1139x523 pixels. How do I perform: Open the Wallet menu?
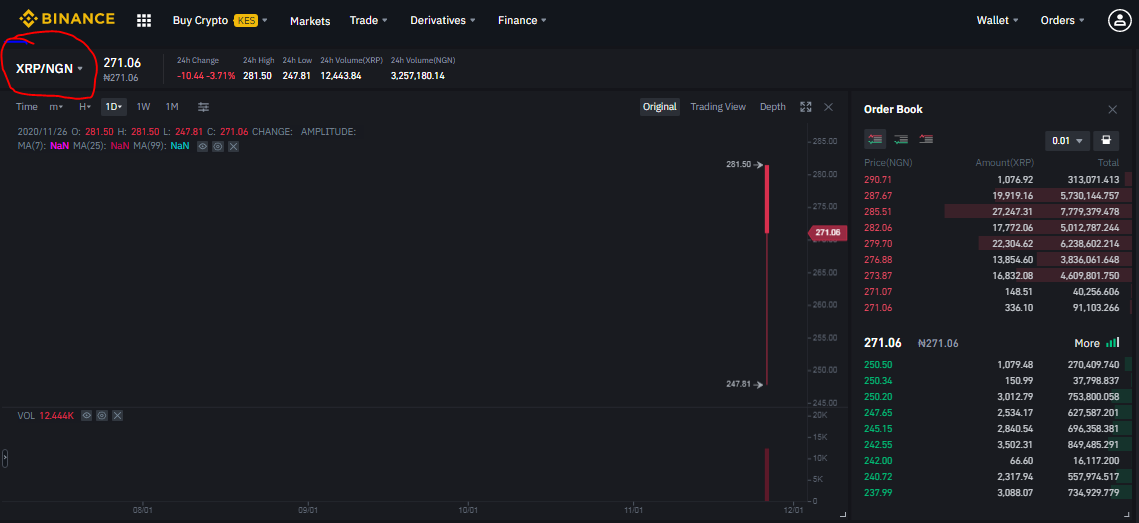997,20
